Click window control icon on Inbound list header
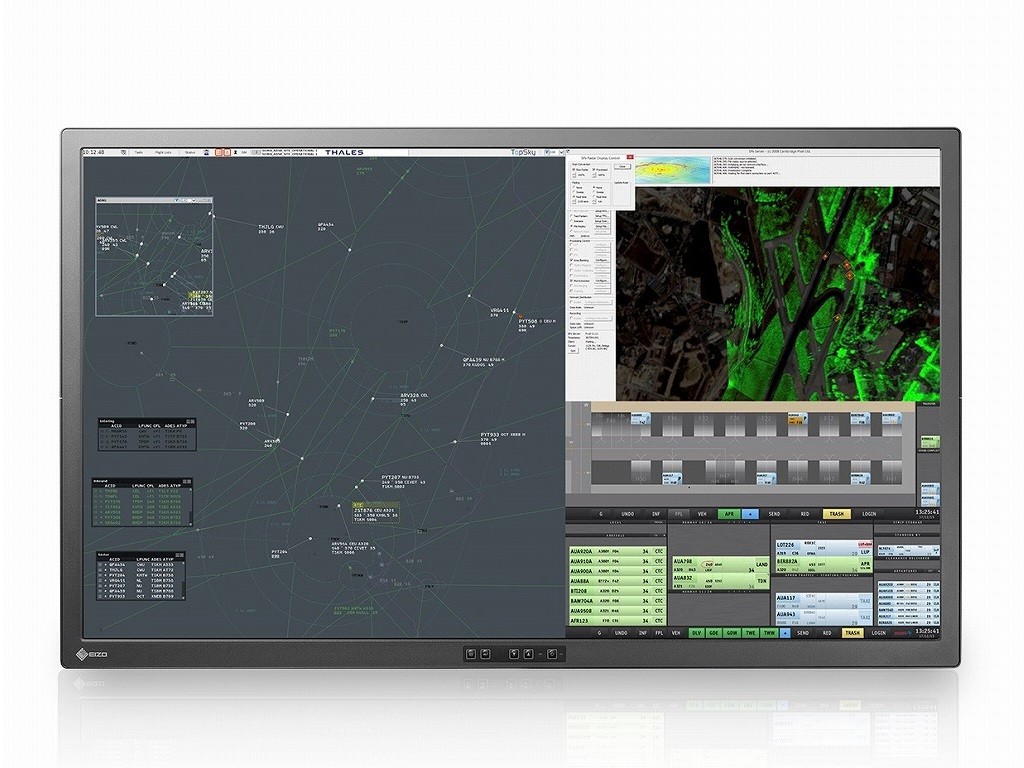This screenshot has height=768, width=1024. pos(187,481)
